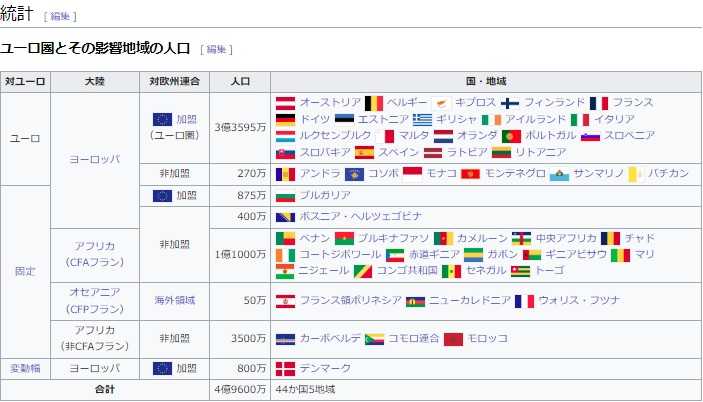Click the 人口 column header
The height and width of the screenshot is (402, 703).
[x=240, y=81]
